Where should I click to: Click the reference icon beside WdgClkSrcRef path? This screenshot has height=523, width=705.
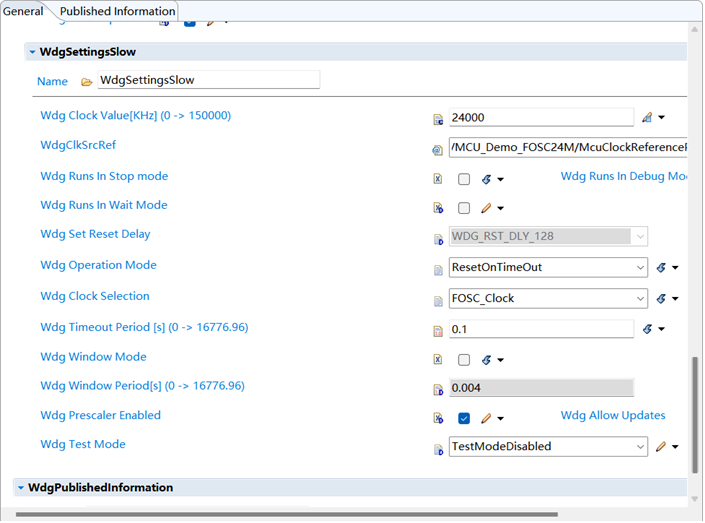click(x=437, y=149)
